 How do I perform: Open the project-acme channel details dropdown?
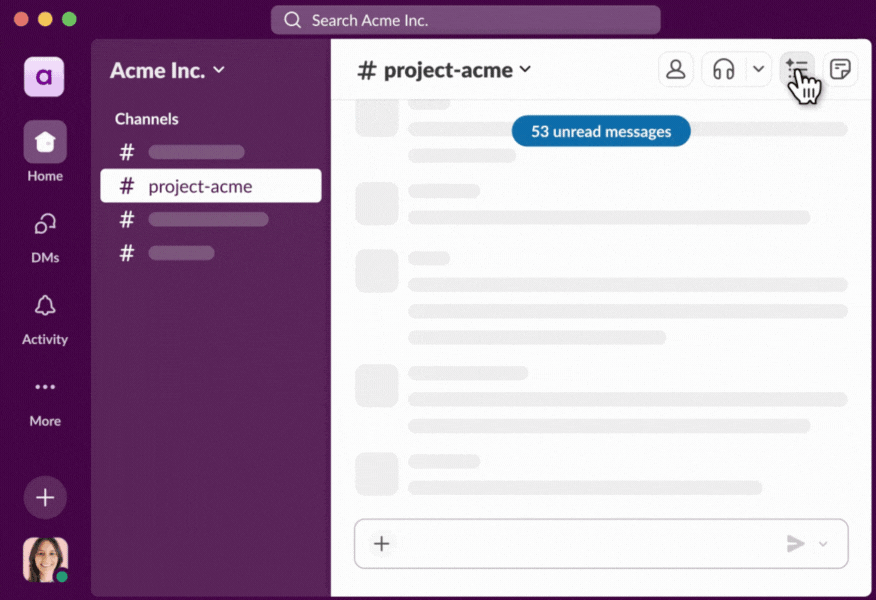pos(525,70)
